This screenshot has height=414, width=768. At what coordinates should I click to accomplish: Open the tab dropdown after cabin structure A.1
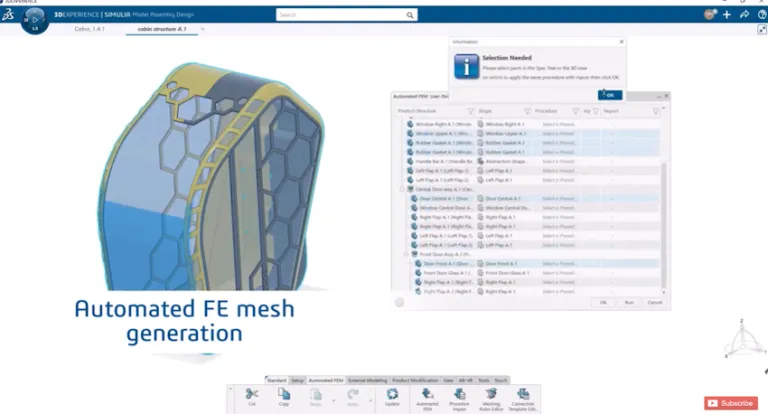tap(202, 29)
